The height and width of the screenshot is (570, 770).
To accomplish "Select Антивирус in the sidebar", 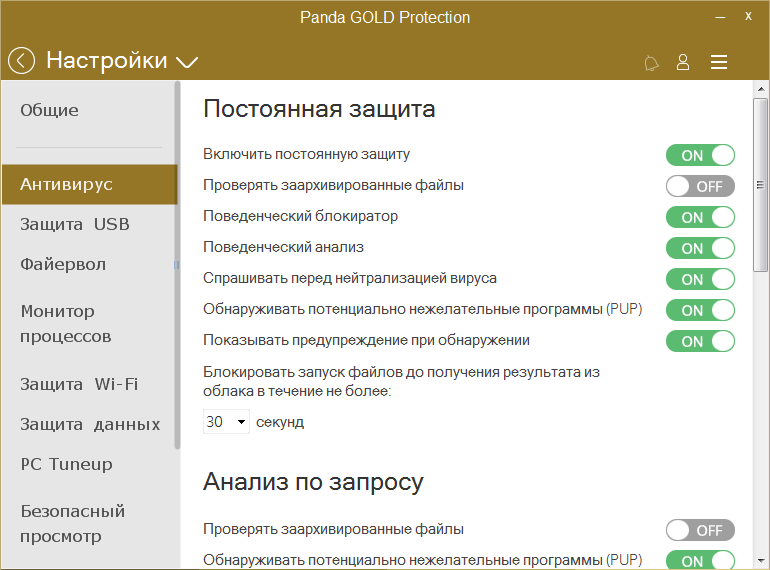I will click(x=89, y=185).
